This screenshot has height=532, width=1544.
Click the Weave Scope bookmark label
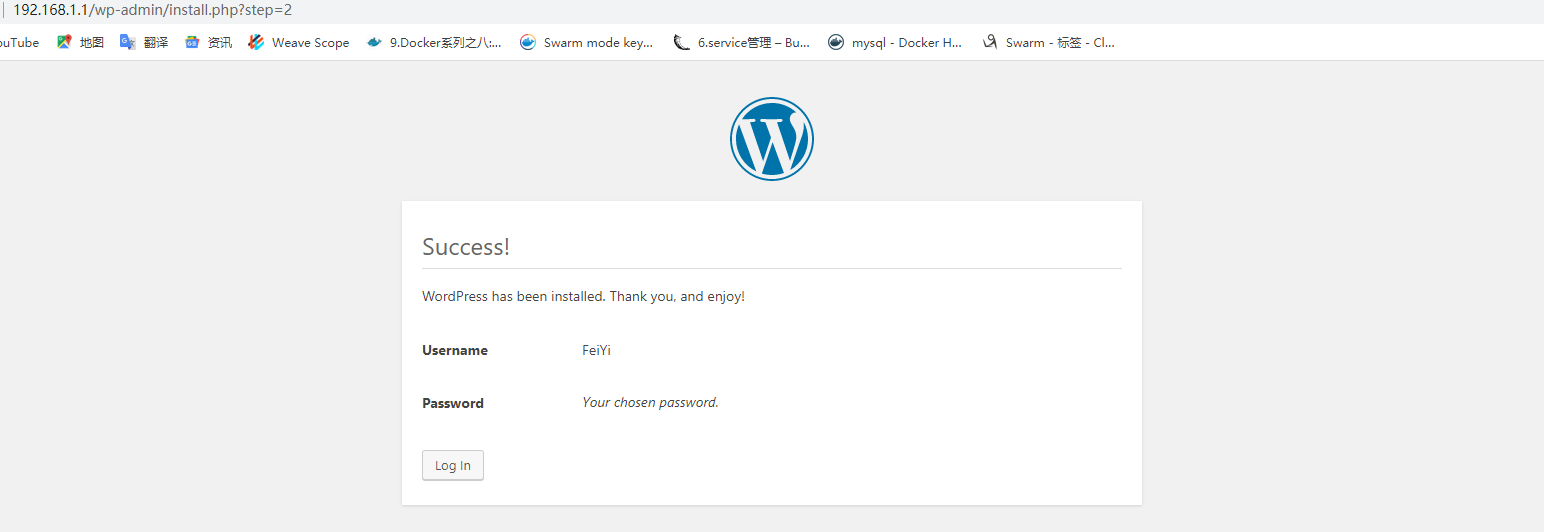click(311, 42)
